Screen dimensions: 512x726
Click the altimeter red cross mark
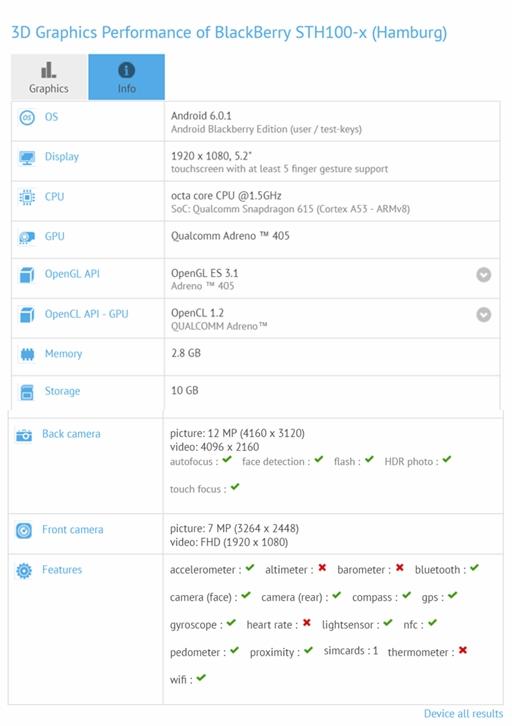tap(322, 568)
